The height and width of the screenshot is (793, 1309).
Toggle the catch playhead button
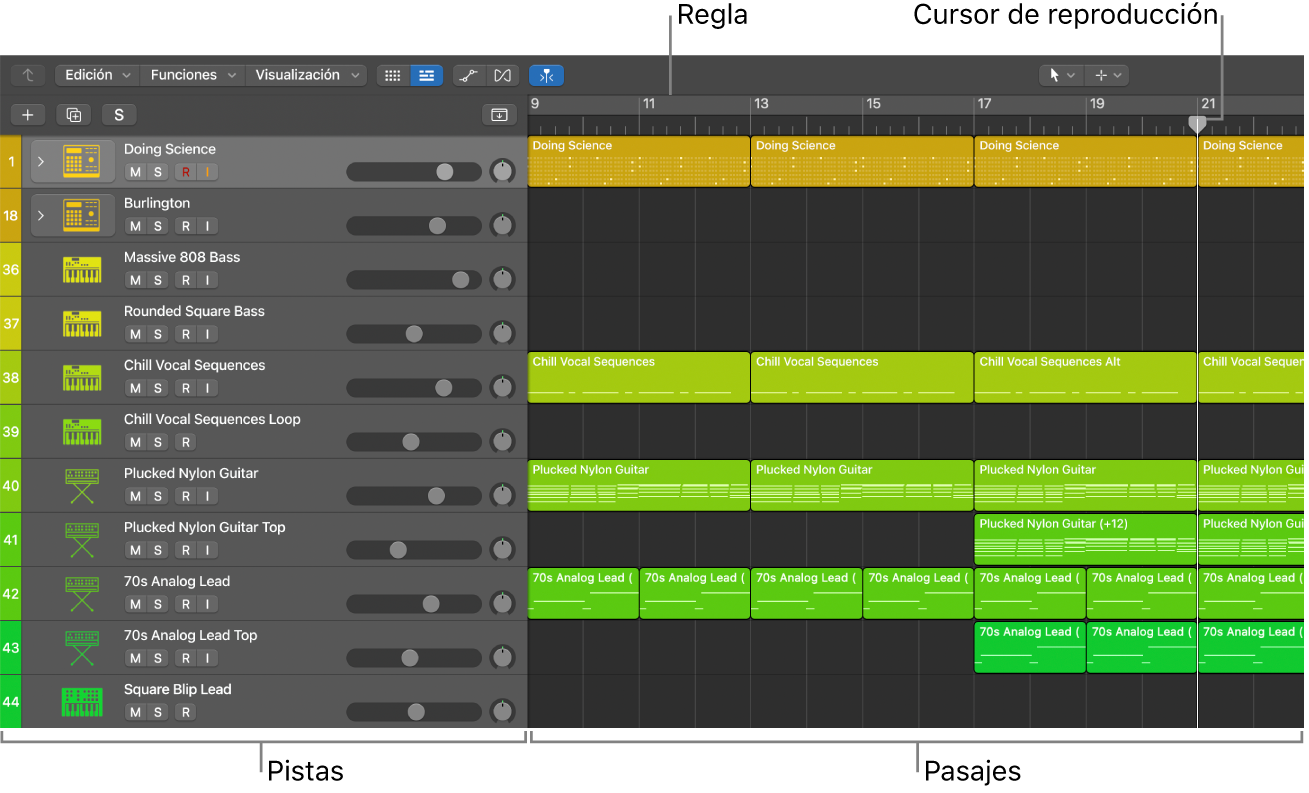point(546,75)
